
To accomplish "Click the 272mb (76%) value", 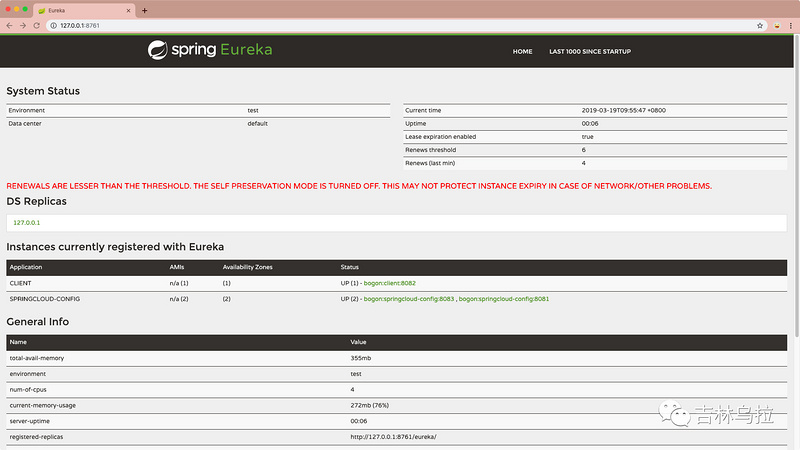I will 369,406.
